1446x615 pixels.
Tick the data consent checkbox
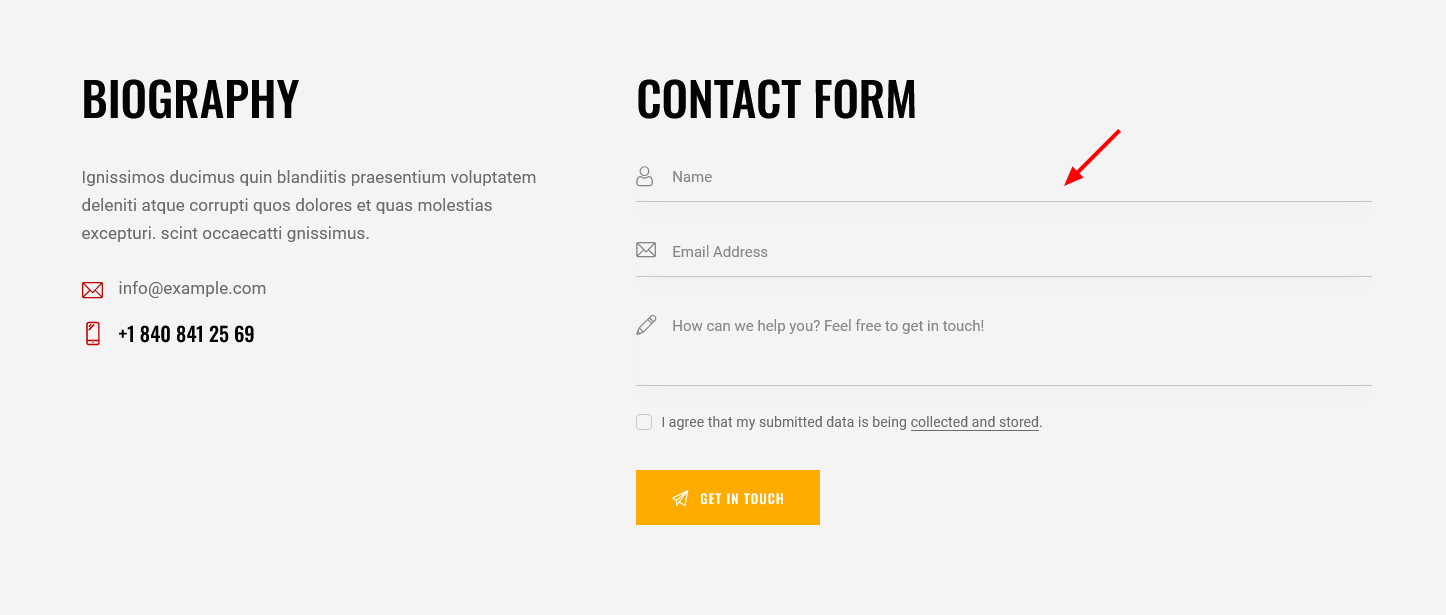(x=644, y=422)
